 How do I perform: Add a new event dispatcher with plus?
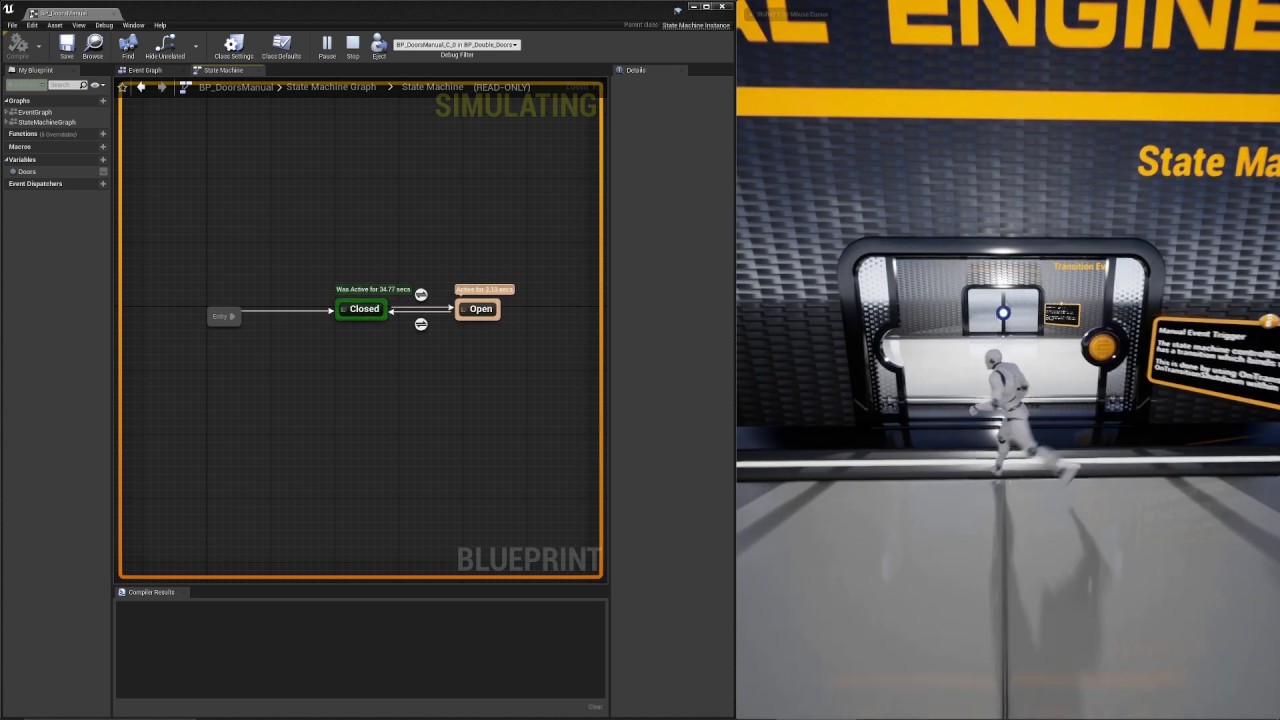coord(102,184)
